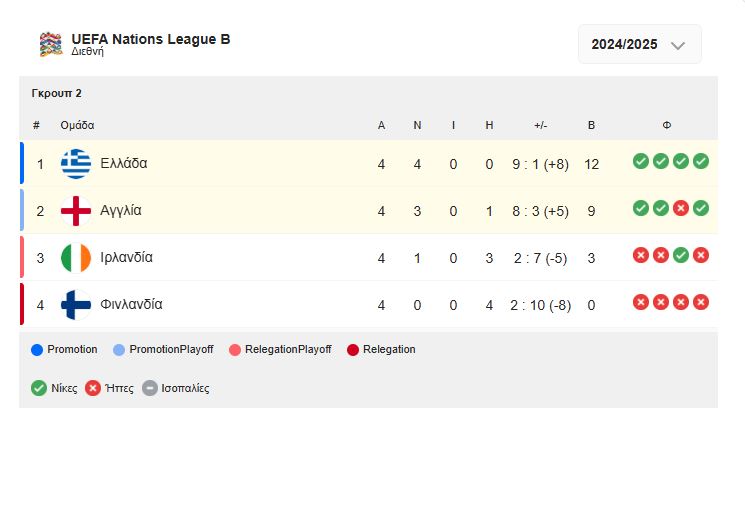Expand season selector using chevron arrow
The width and height of the screenshot is (745, 514).
(678, 45)
